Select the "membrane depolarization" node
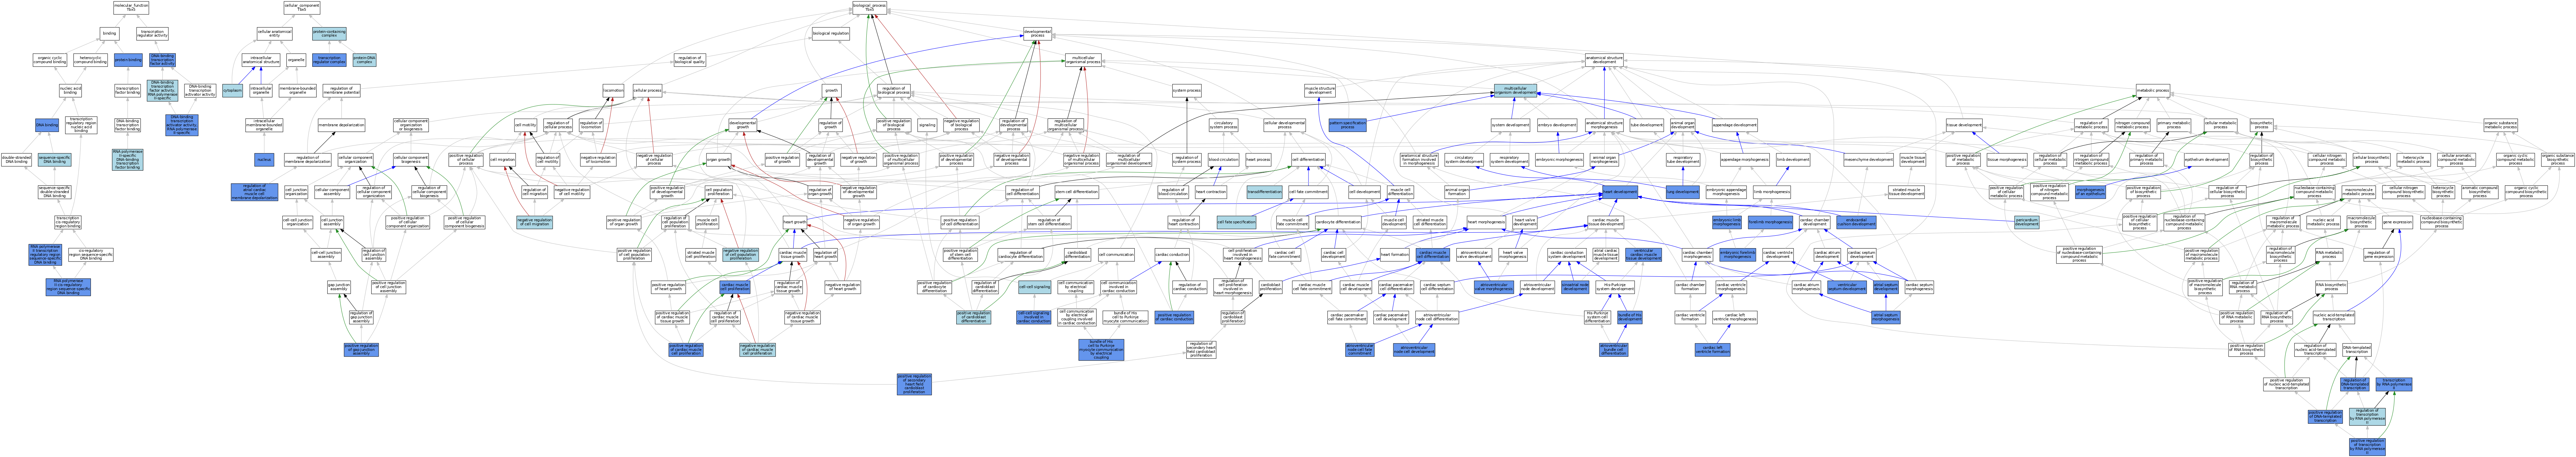This screenshot has width=2576, height=457. 341,125
